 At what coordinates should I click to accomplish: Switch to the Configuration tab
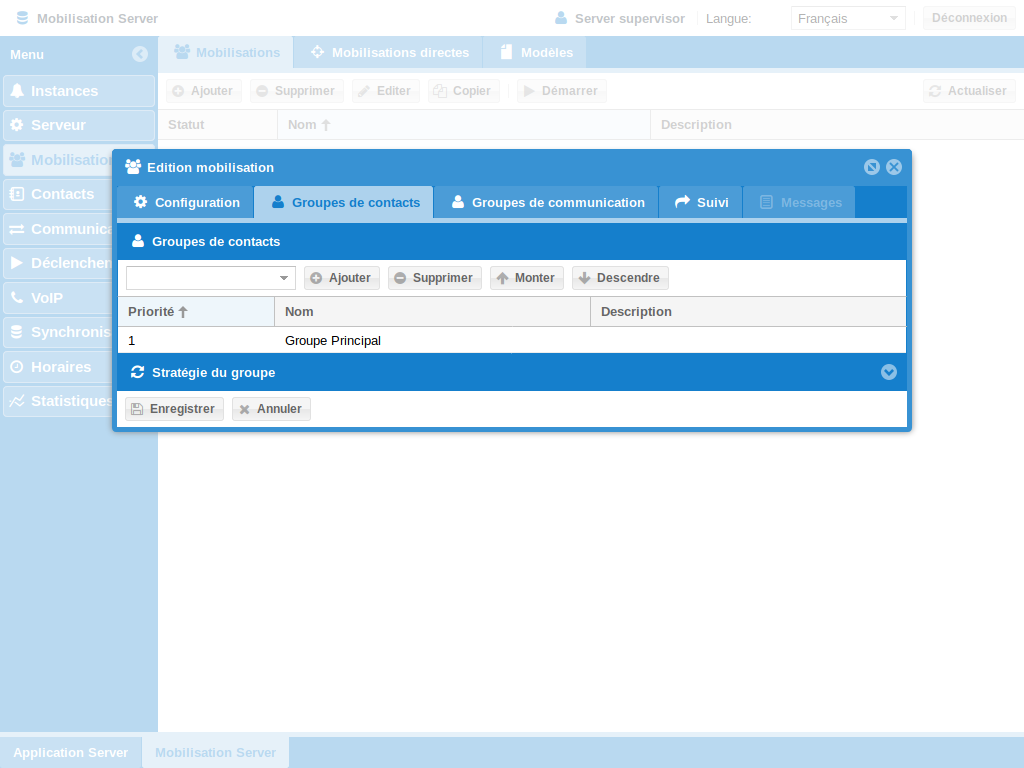point(186,202)
